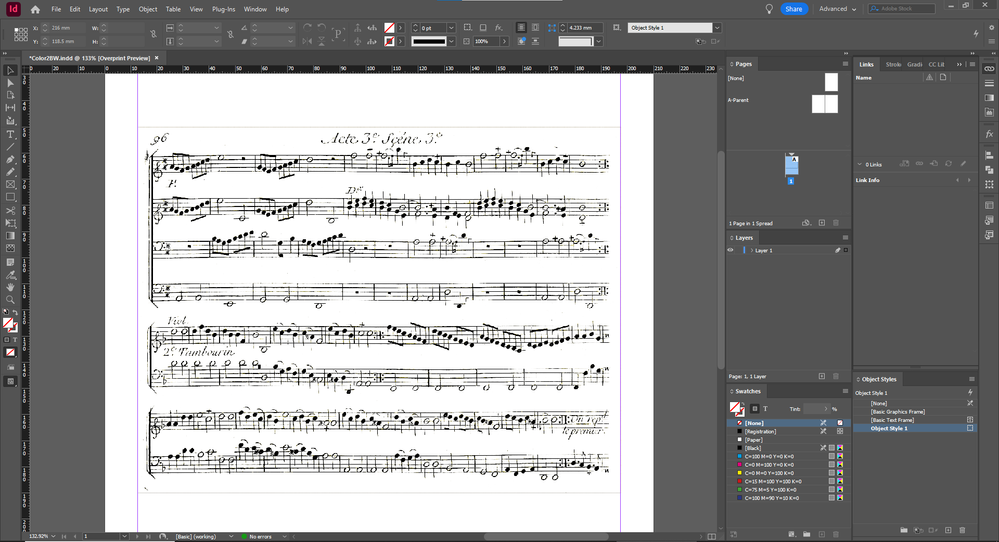
Task: Click the reference point locator grid
Action: coord(21,34)
